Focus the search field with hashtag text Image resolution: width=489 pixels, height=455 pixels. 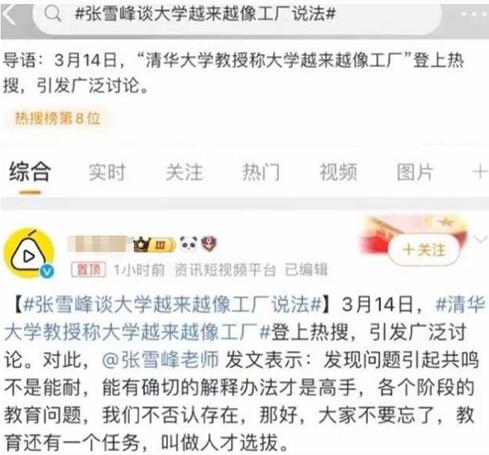click(237, 14)
